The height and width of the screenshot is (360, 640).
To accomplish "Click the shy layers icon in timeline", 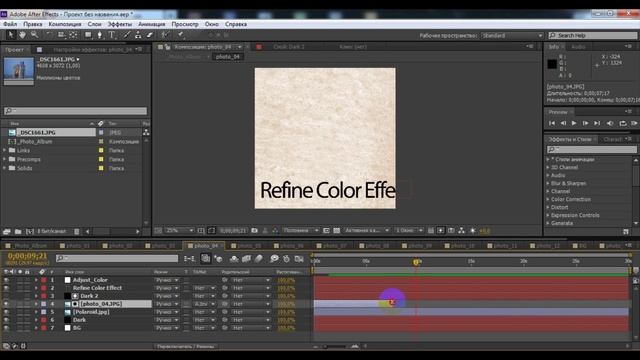I will tap(234, 259).
